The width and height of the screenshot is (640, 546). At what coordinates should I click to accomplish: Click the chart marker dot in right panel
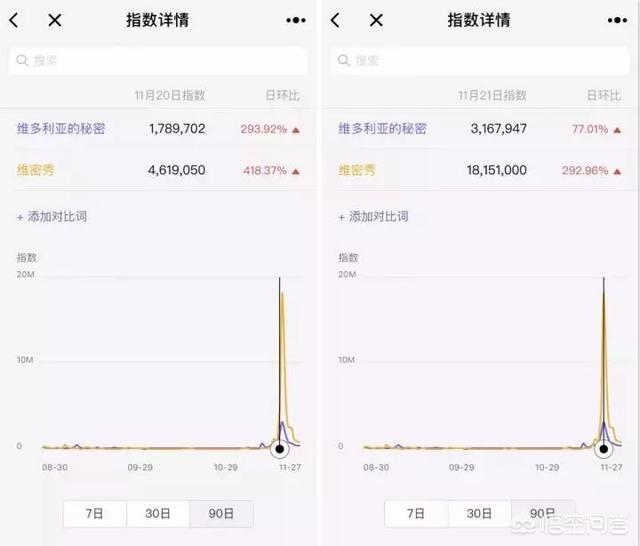604,449
